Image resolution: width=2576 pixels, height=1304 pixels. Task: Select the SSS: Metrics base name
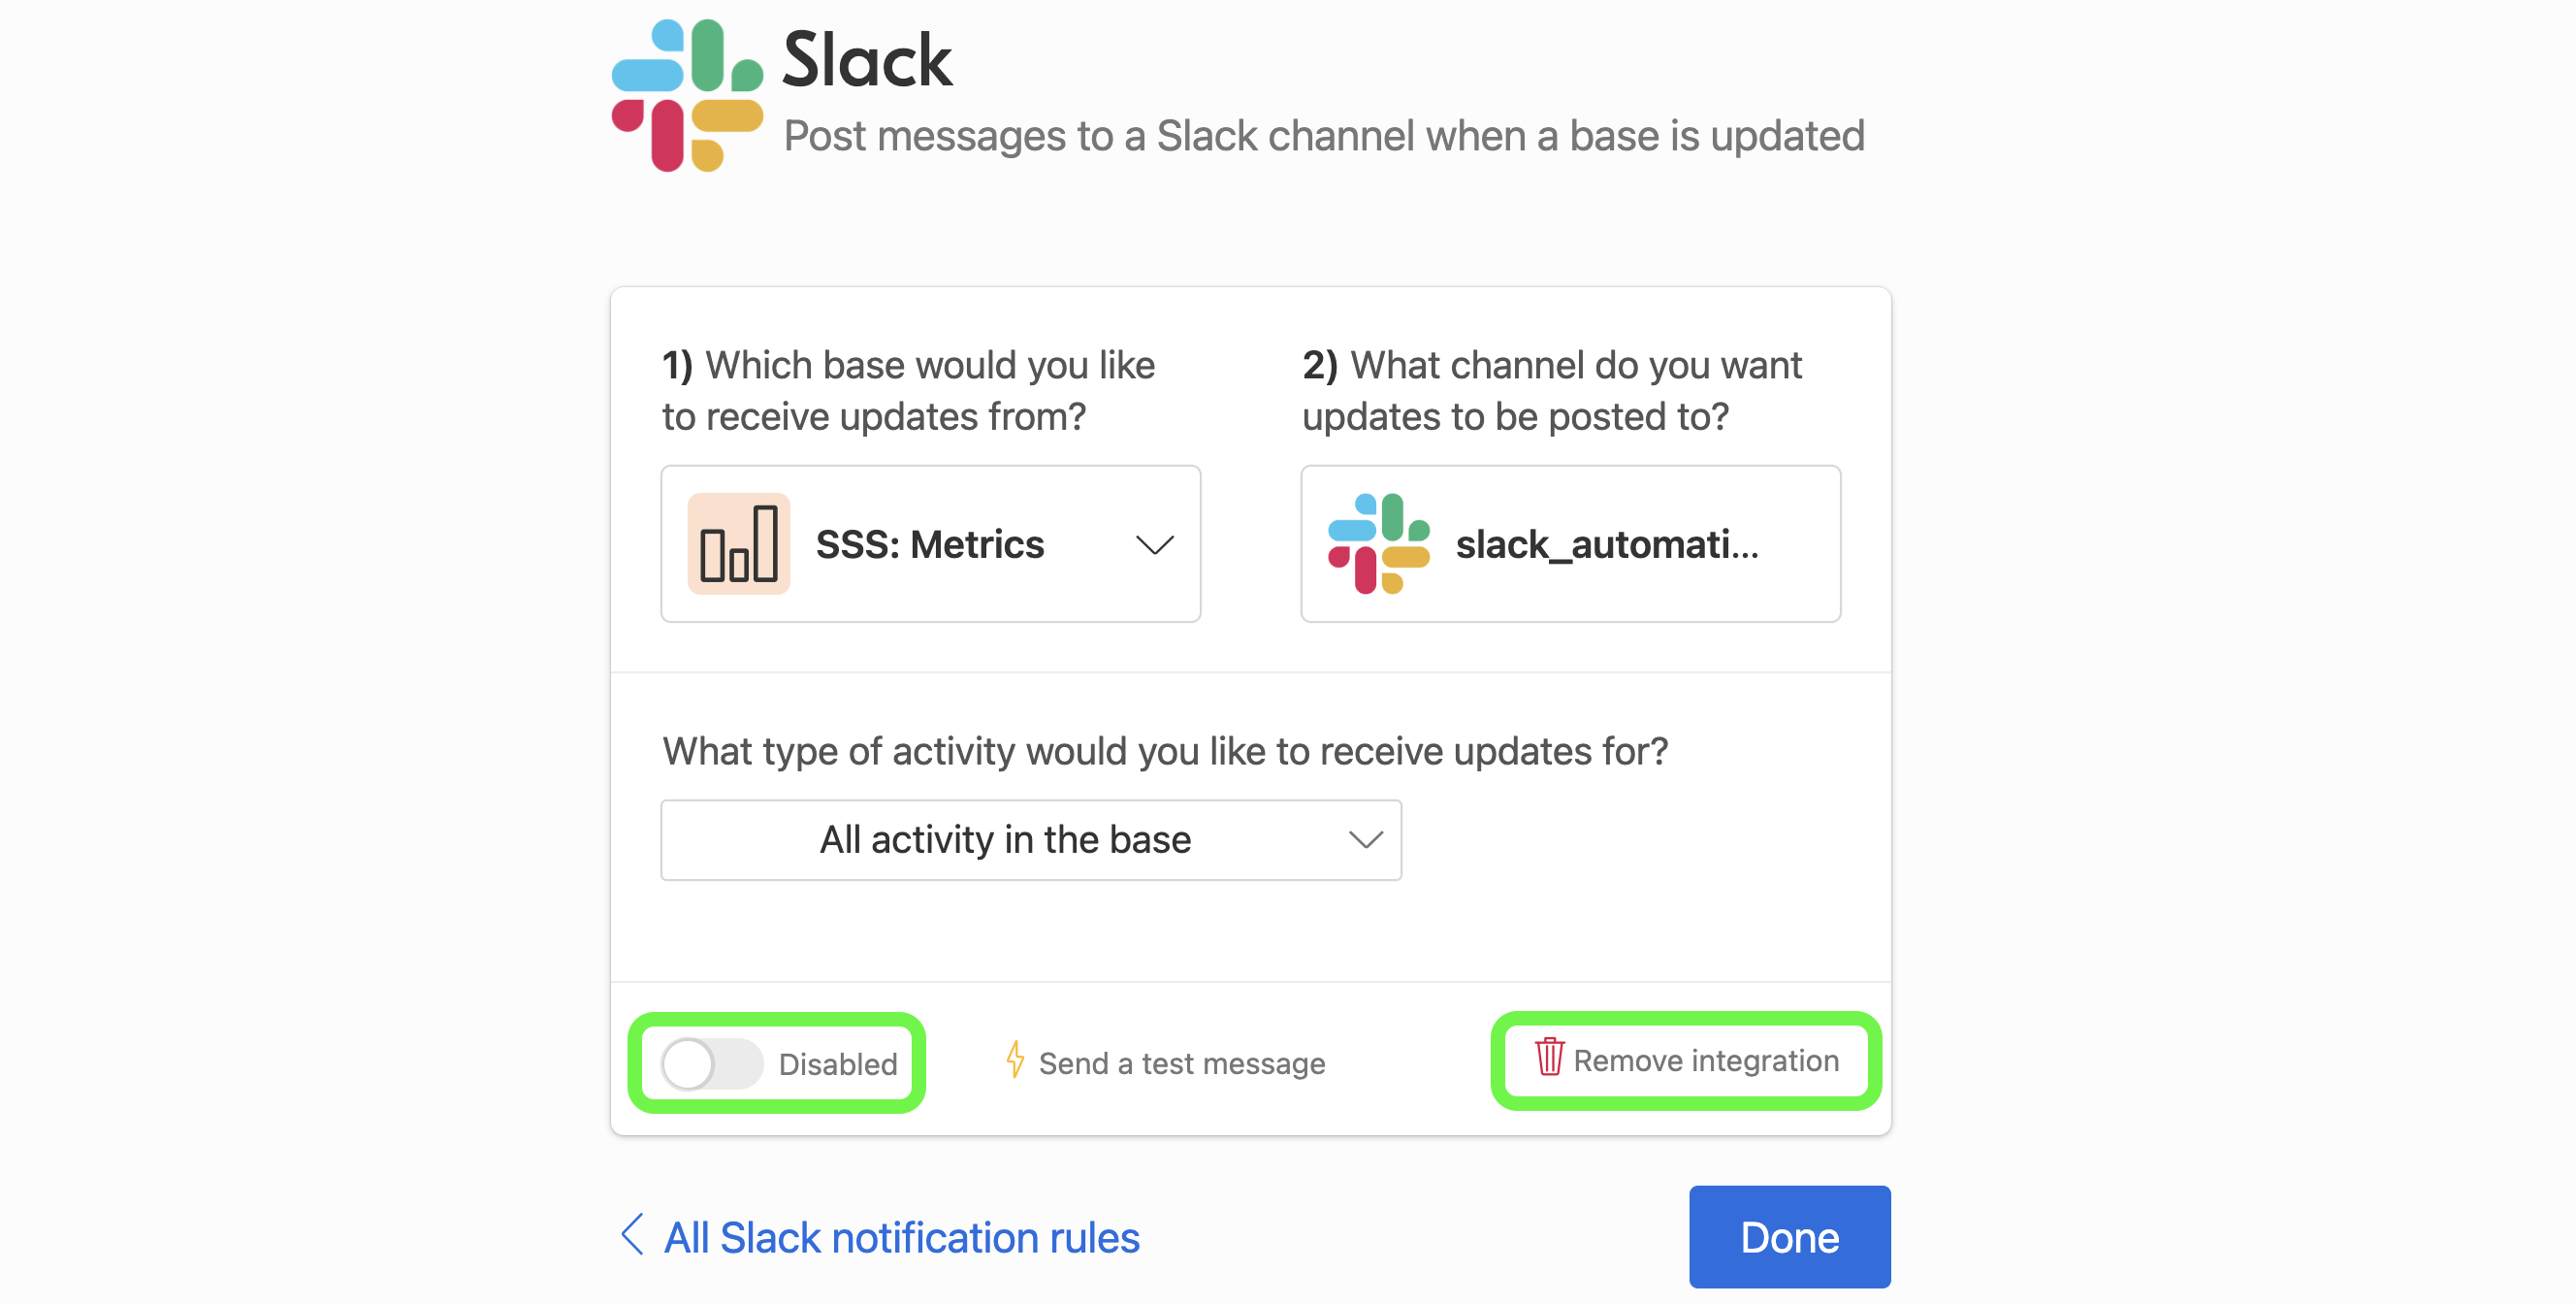[930, 545]
